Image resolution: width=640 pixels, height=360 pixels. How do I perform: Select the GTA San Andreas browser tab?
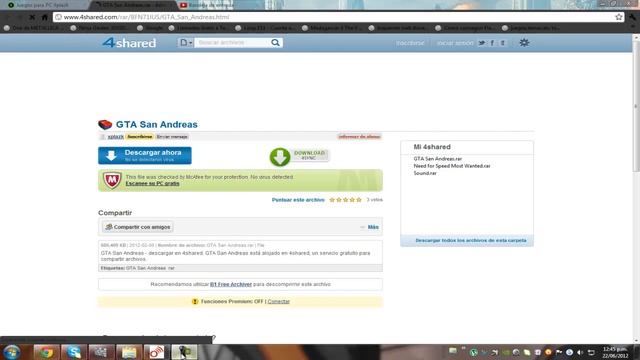[133, 5]
